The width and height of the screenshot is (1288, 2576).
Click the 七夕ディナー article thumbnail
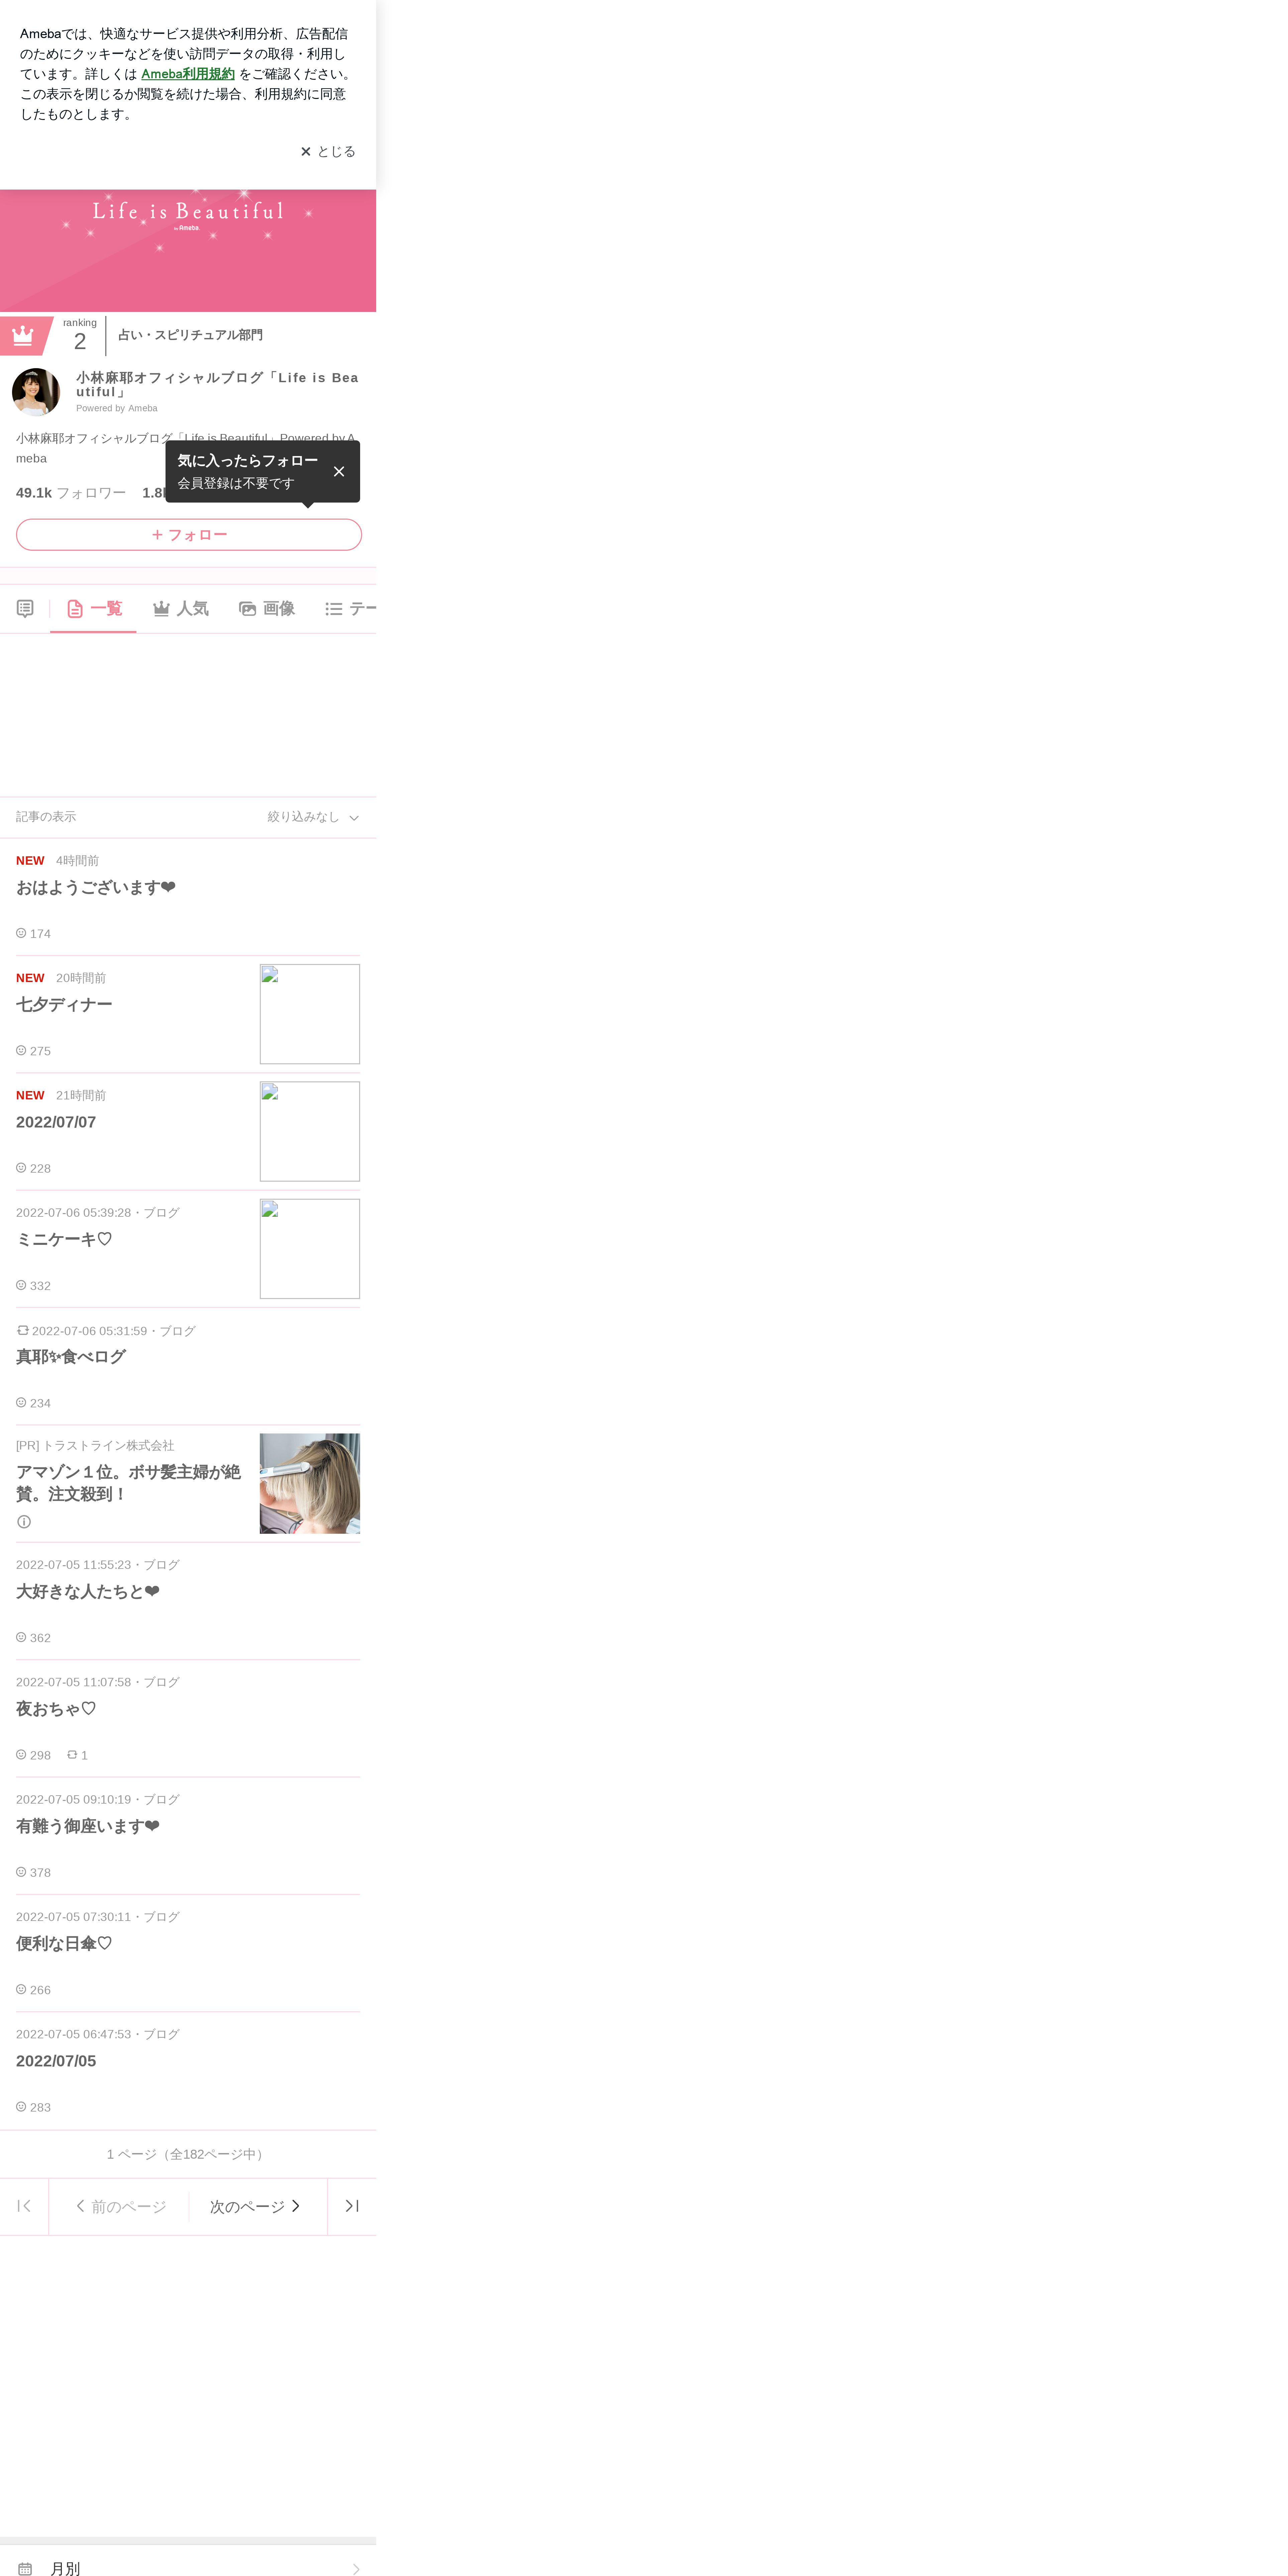[310, 1014]
